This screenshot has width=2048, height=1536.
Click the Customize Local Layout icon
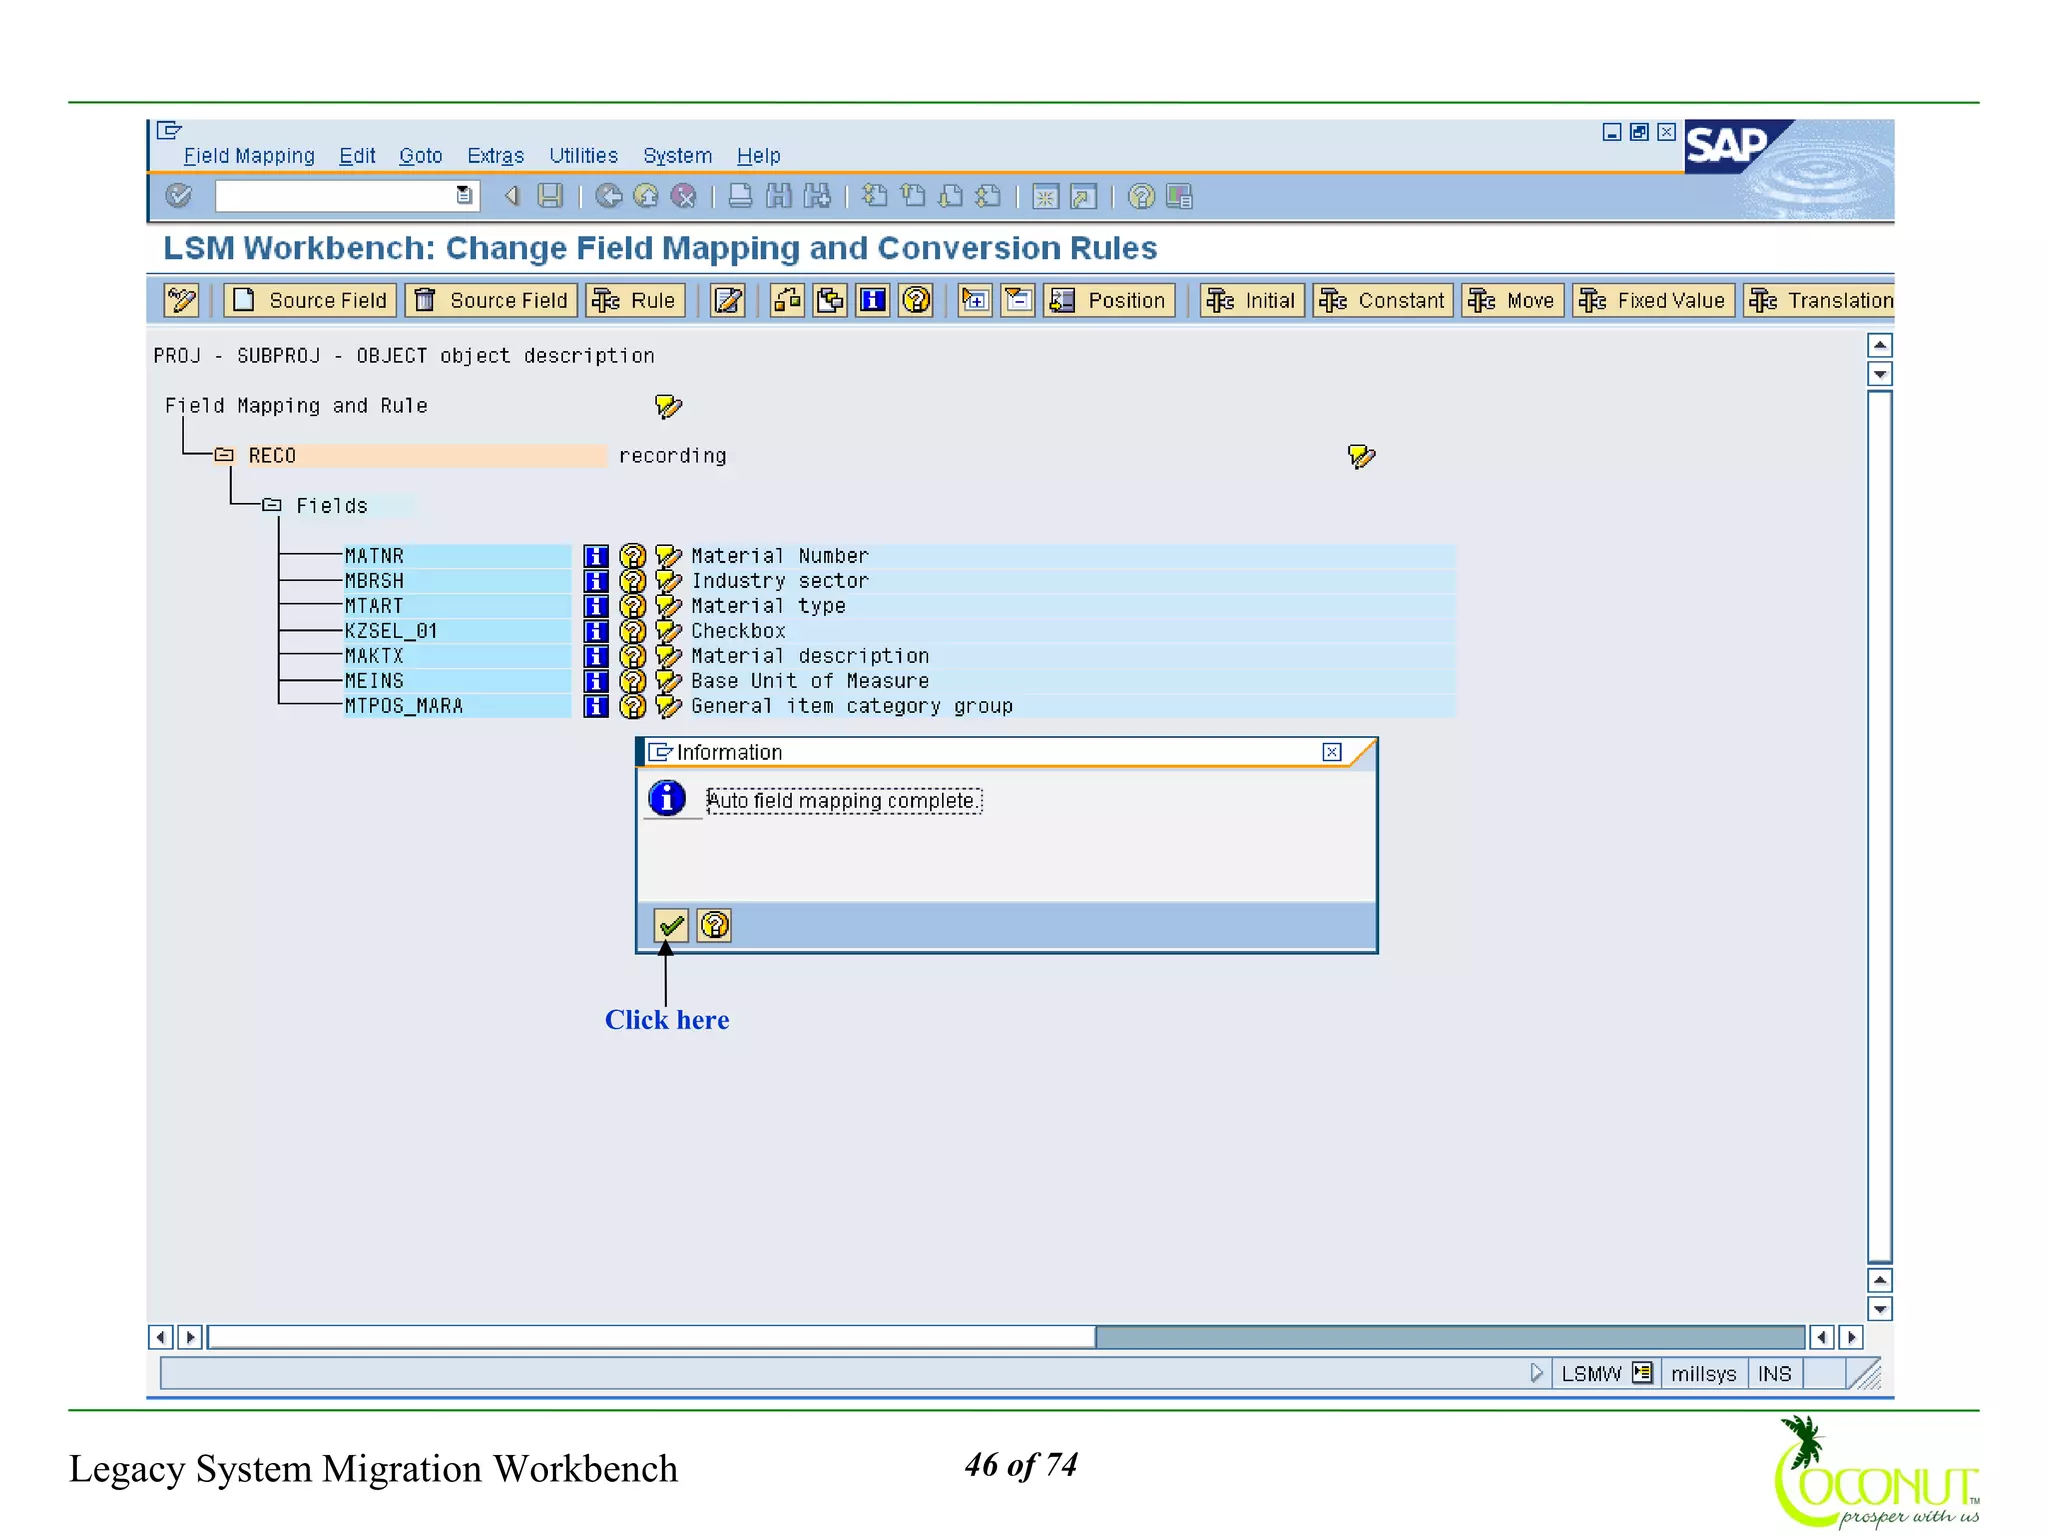(1180, 197)
